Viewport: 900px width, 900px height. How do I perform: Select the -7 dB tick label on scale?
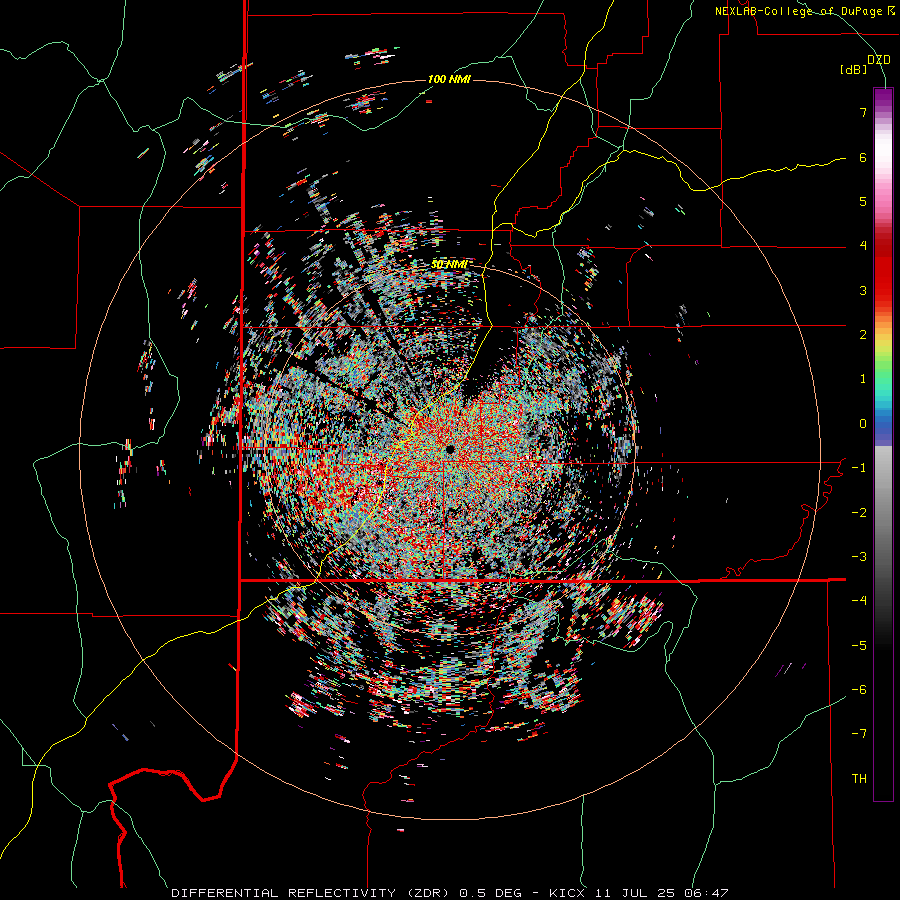pyautogui.click(x=859, y=734)
